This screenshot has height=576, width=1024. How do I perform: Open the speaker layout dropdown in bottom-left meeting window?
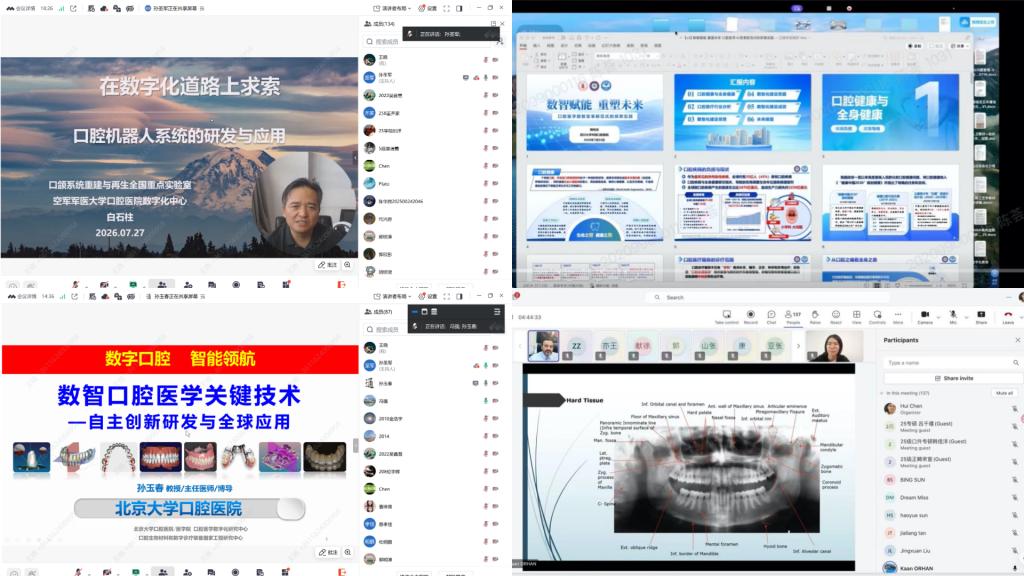[392, 296]
